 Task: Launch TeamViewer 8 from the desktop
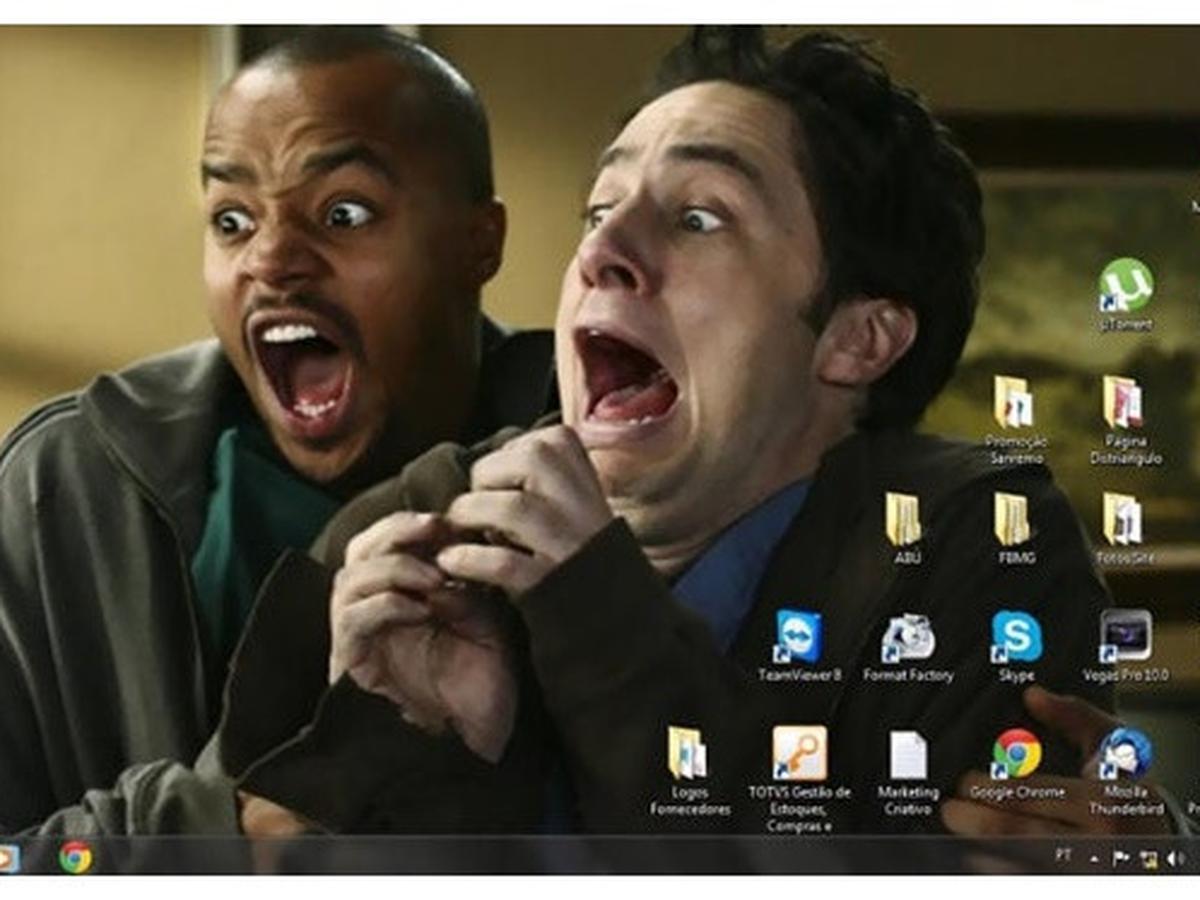799,647
